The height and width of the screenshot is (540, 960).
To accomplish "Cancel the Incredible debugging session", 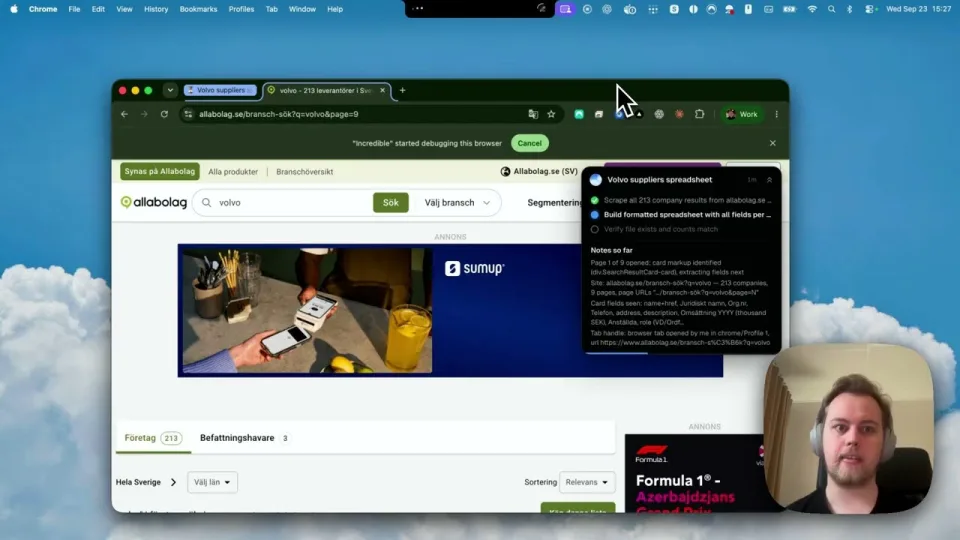I will point(530,143).
